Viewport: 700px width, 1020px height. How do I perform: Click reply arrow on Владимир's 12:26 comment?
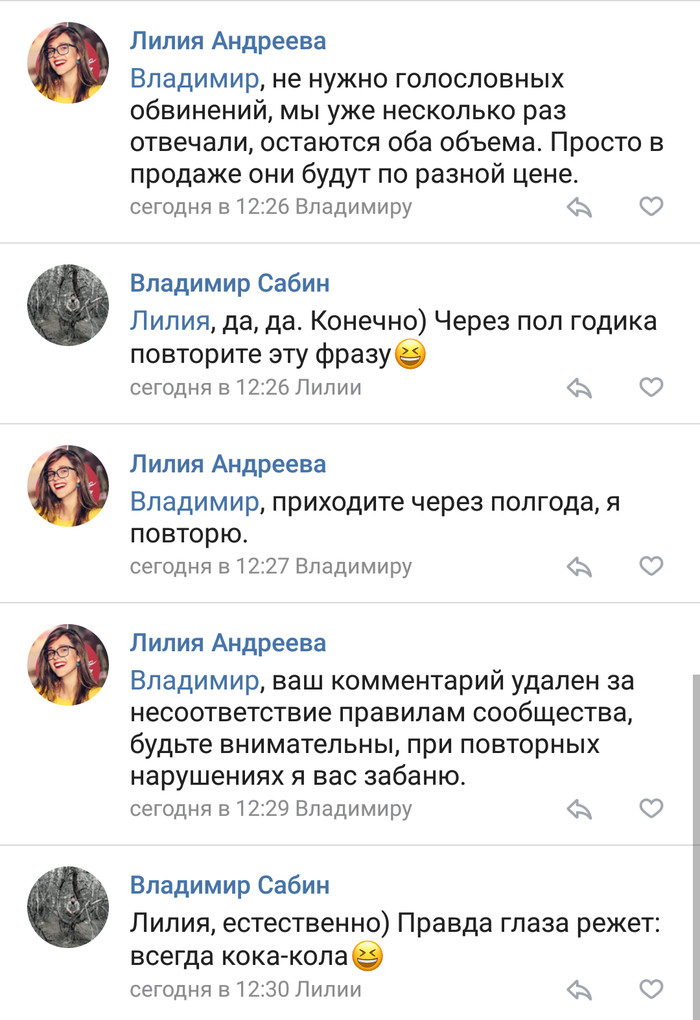tap(580, 387)
